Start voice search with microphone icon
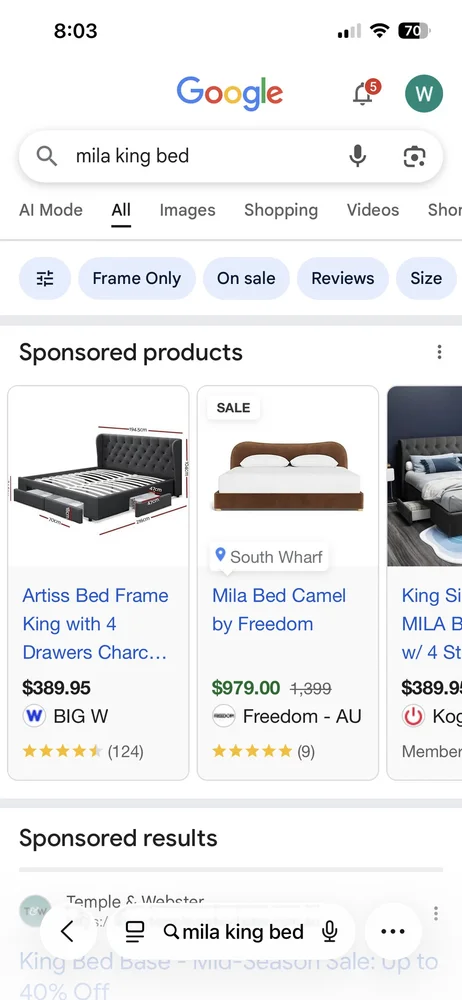Screen dimensions: 462x1000 click(358, 156)
